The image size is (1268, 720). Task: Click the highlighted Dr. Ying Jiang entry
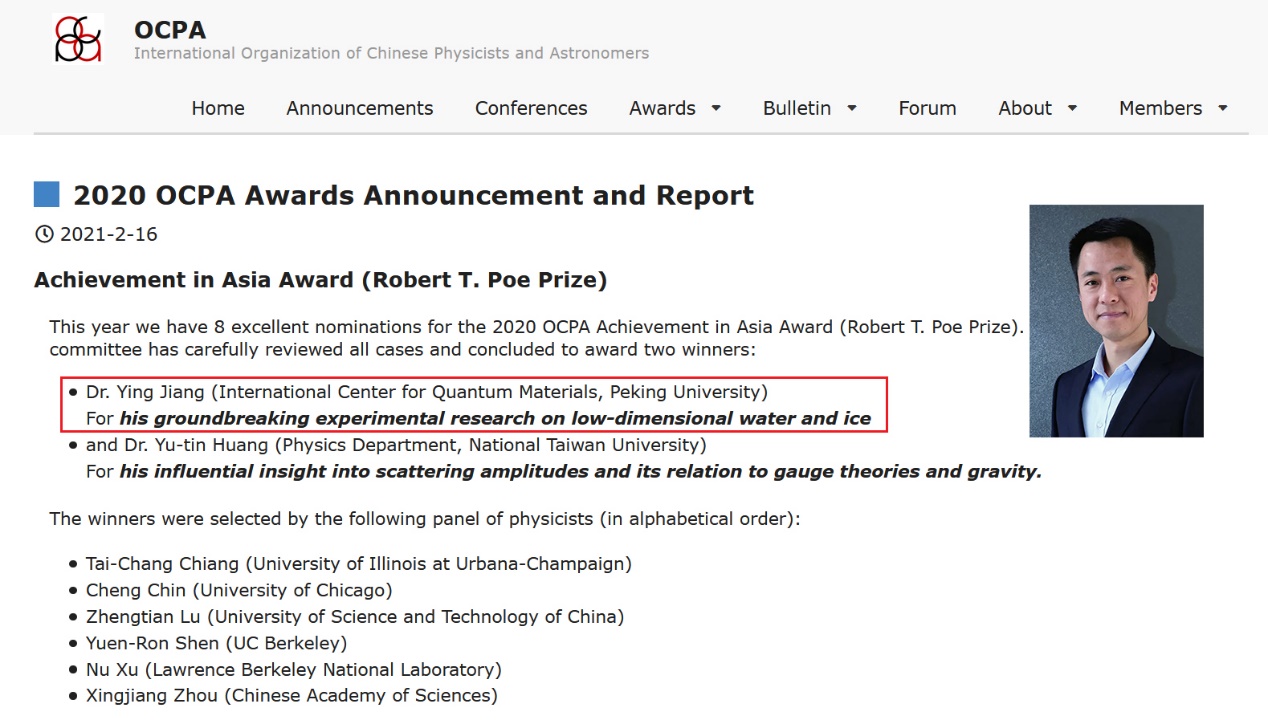(474, 405)
